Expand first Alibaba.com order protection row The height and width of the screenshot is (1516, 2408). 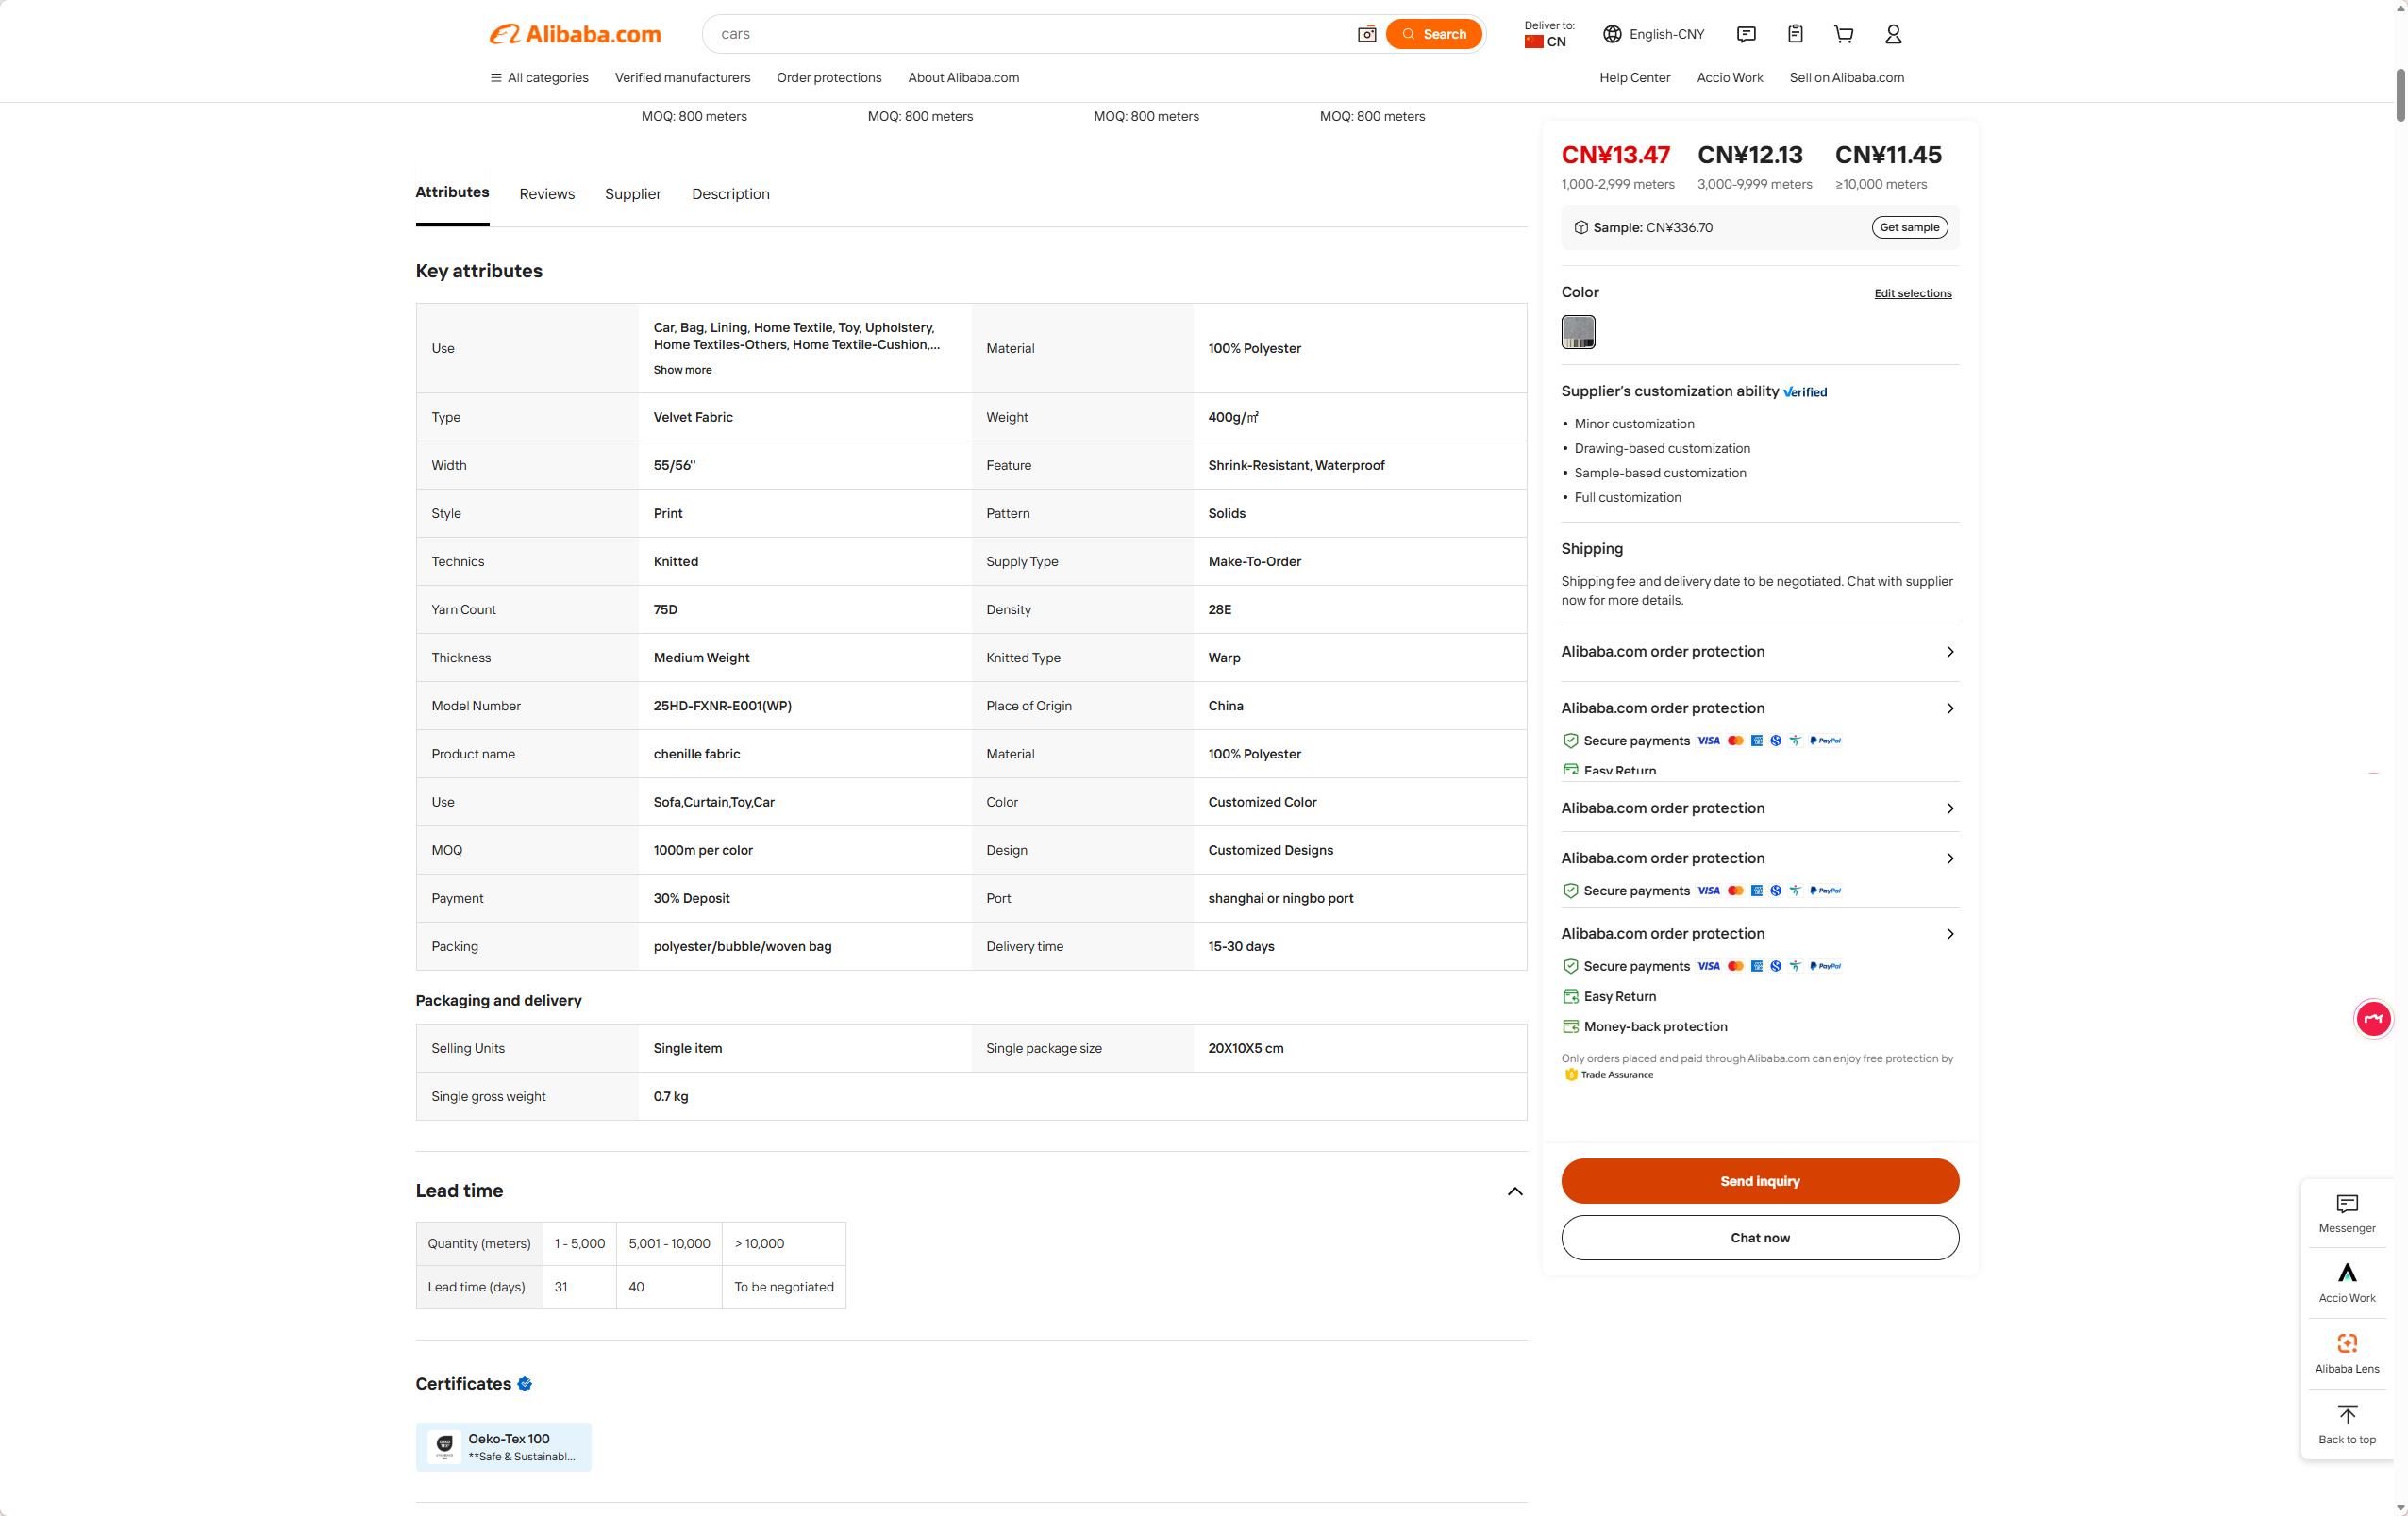(1759, 652)
